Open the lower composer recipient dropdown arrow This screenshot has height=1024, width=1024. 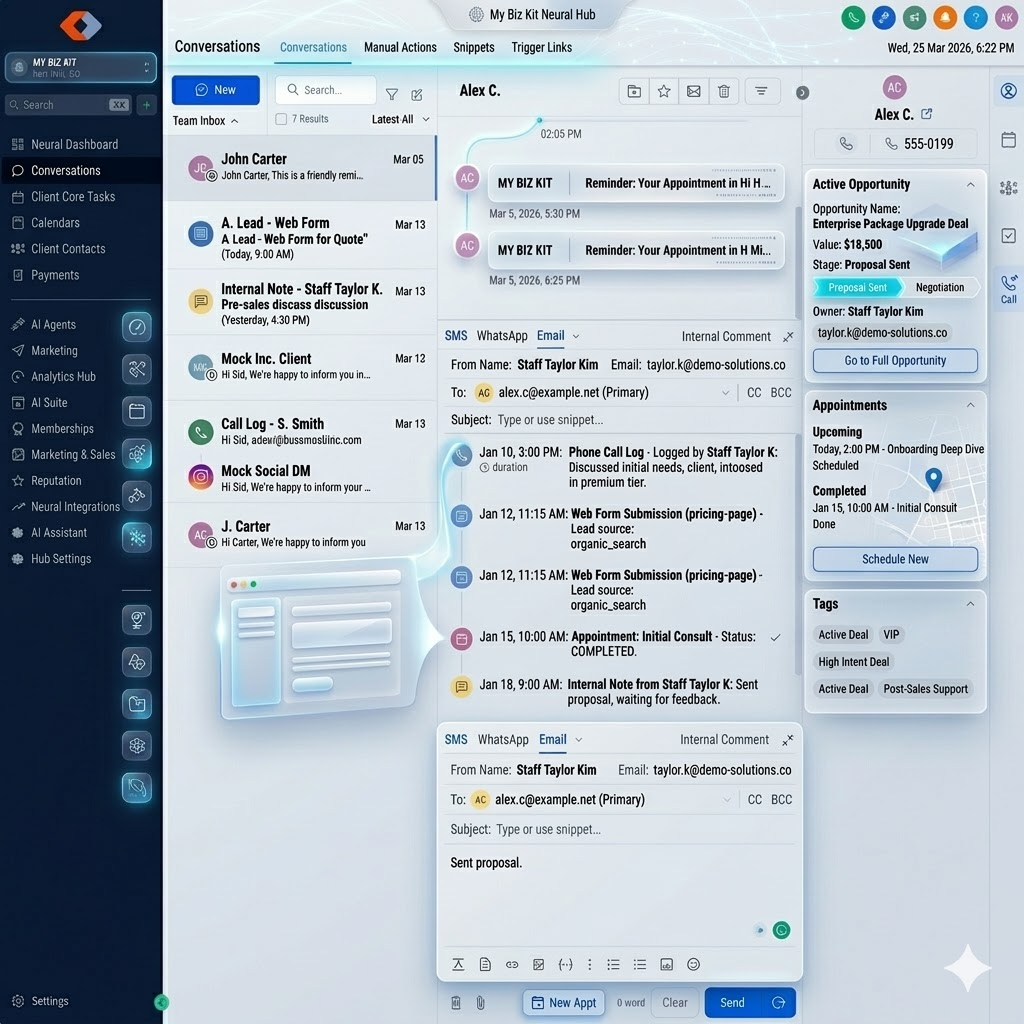pos(726,800)
